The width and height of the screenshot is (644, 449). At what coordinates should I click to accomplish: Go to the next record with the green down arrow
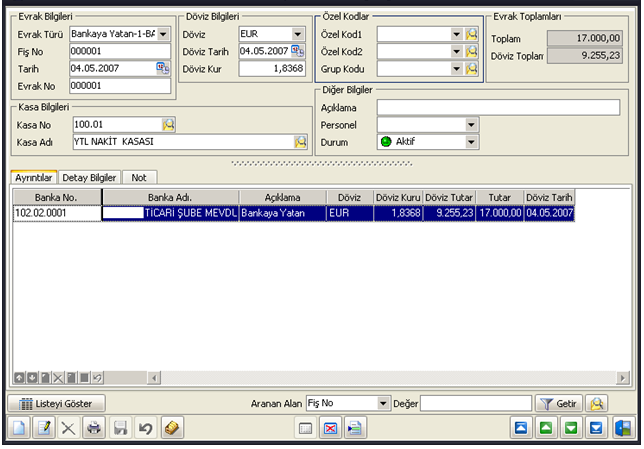point(571,428)
